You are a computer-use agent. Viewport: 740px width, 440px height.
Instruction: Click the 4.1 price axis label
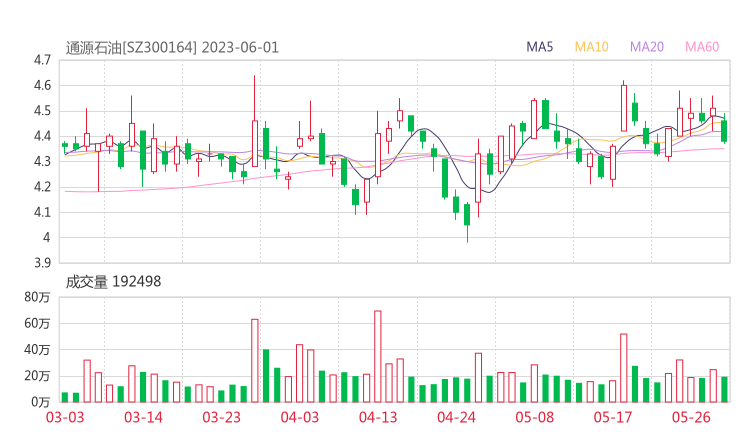click(x=42, y=212)
